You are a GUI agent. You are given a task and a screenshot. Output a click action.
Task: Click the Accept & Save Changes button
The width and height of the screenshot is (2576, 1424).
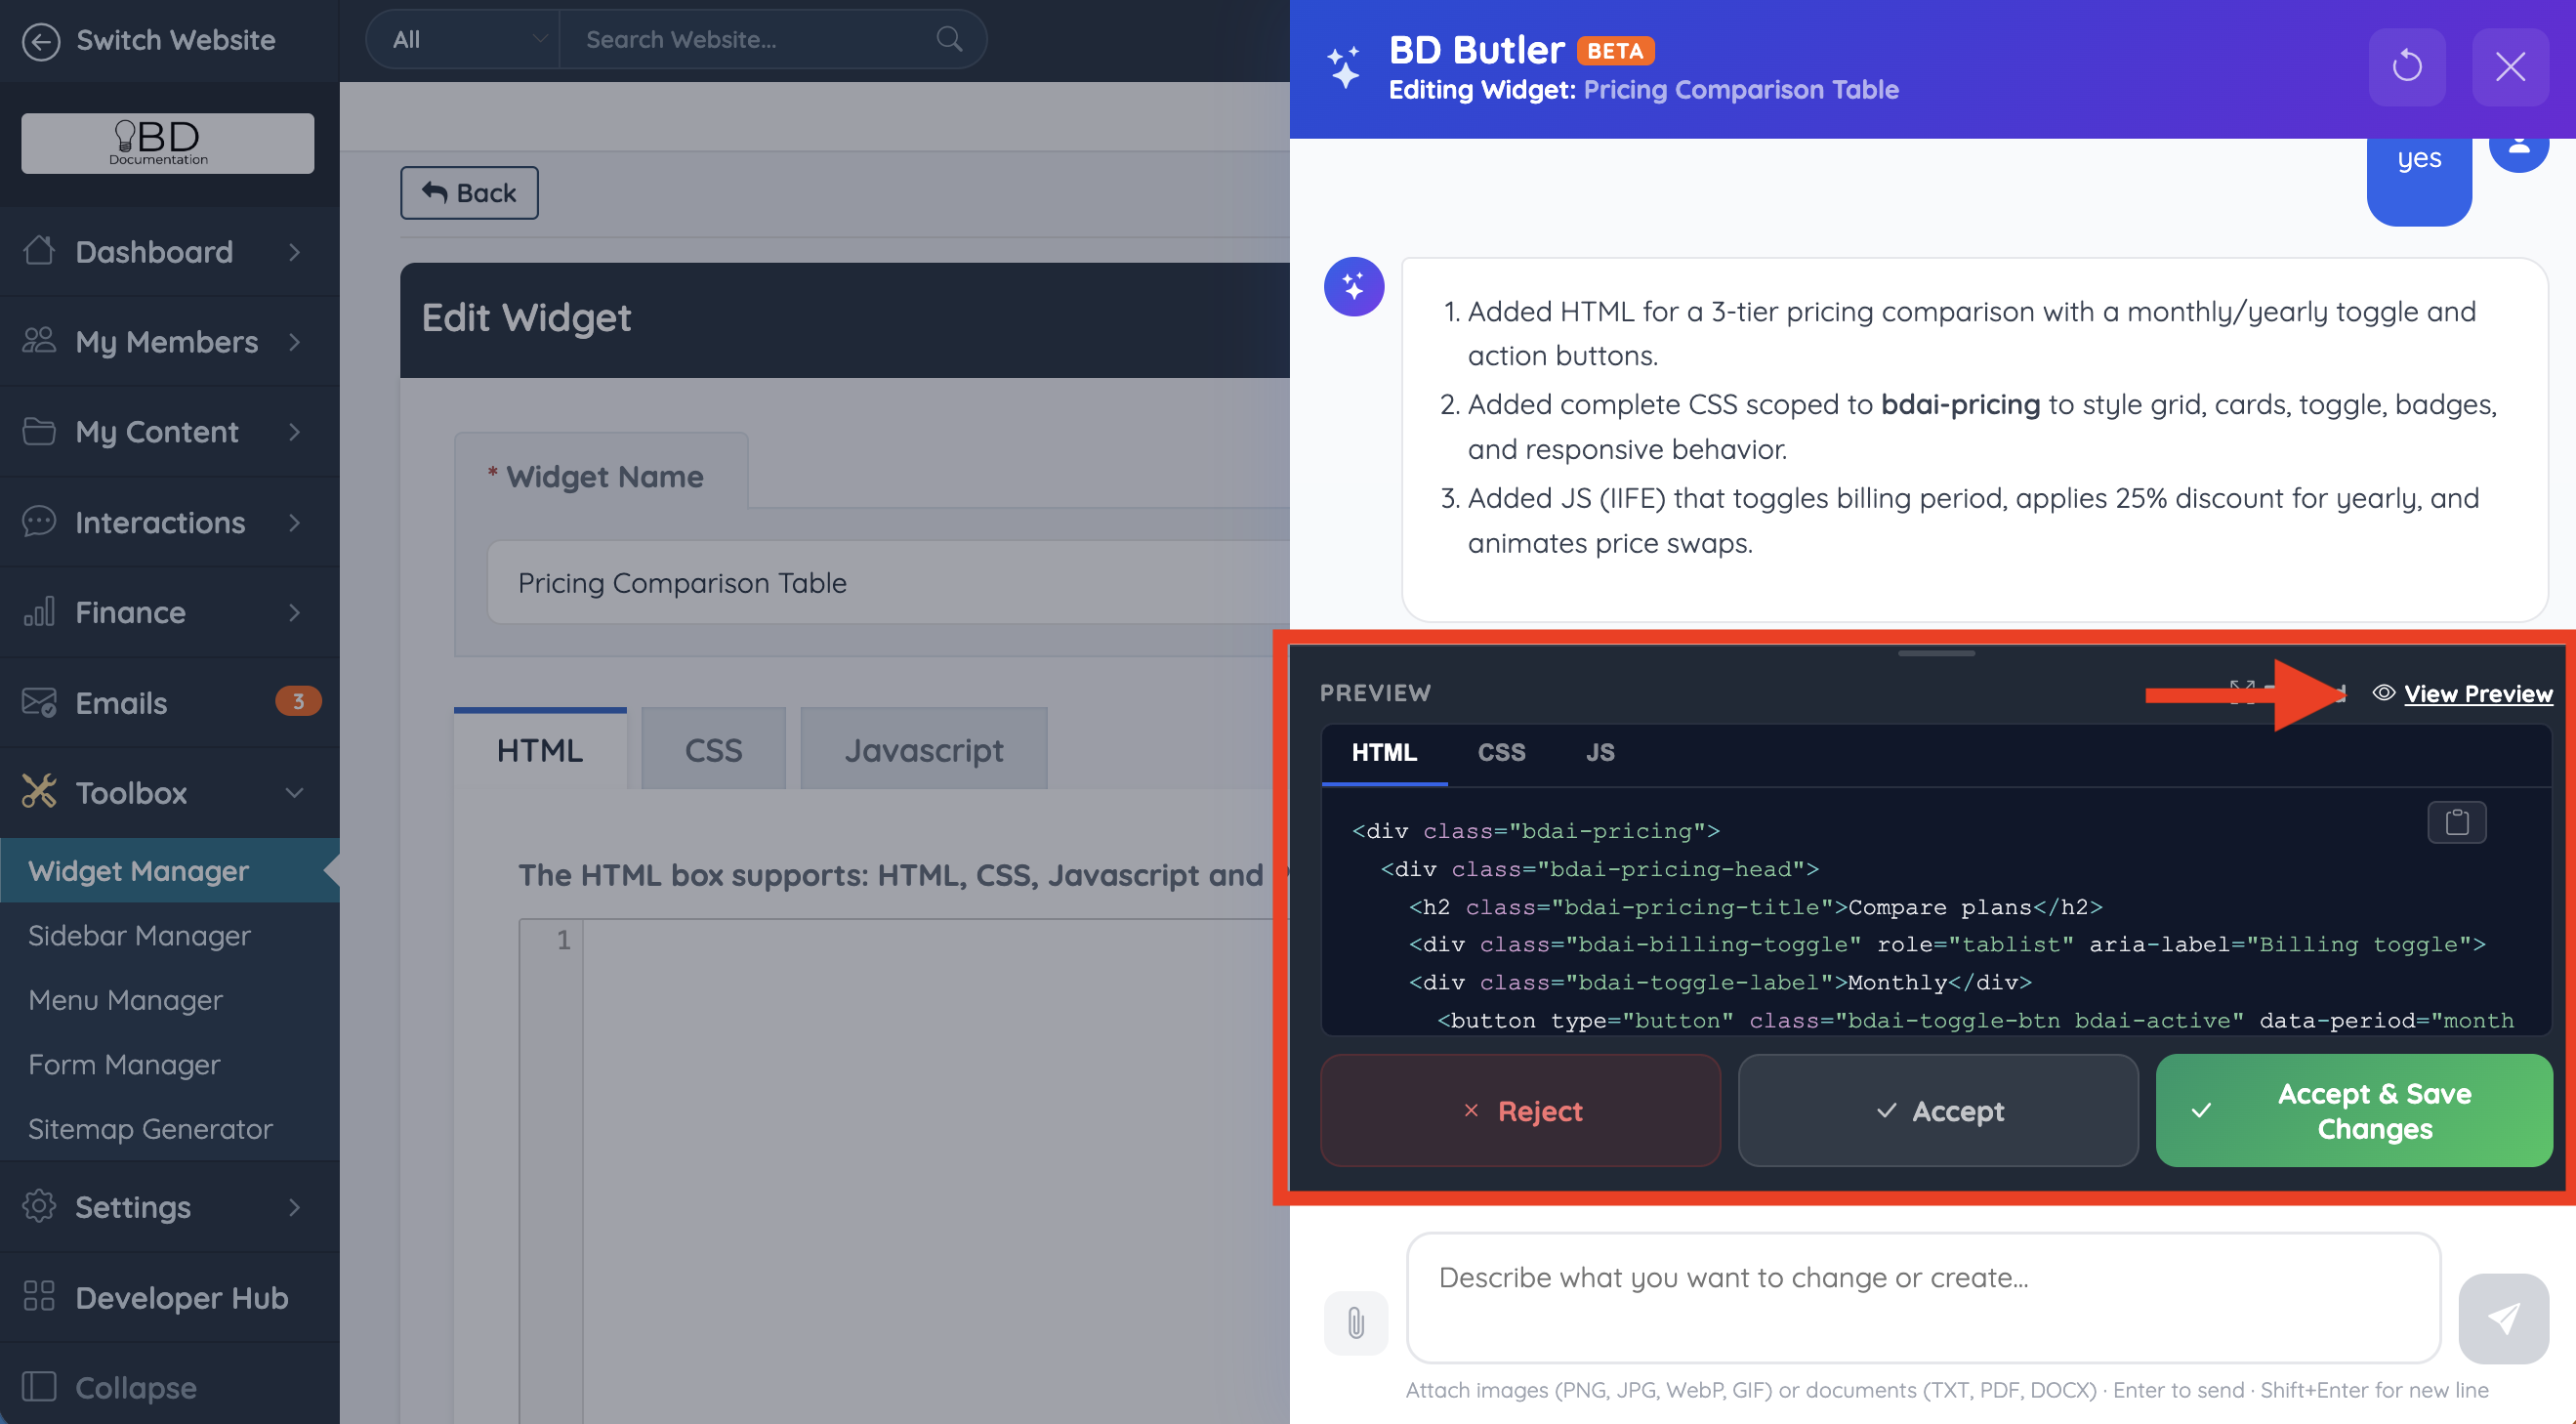[2353, 1110]
